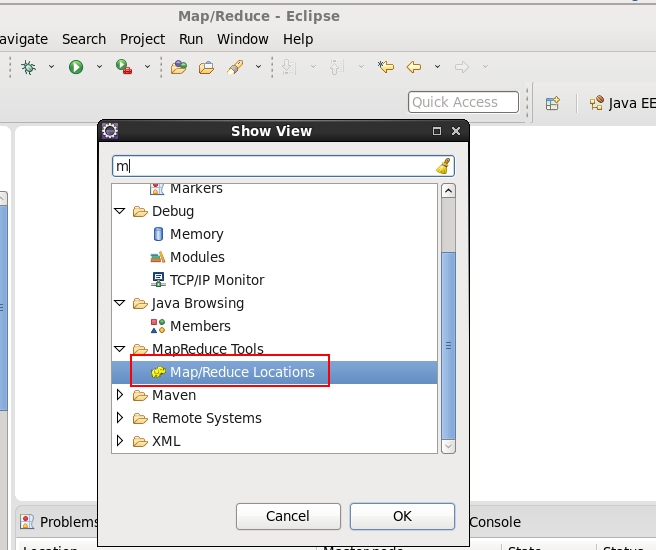This screenshot has width=656, height=550.
Task: Click the Run Last Tool icon
Action: point(124,67)
